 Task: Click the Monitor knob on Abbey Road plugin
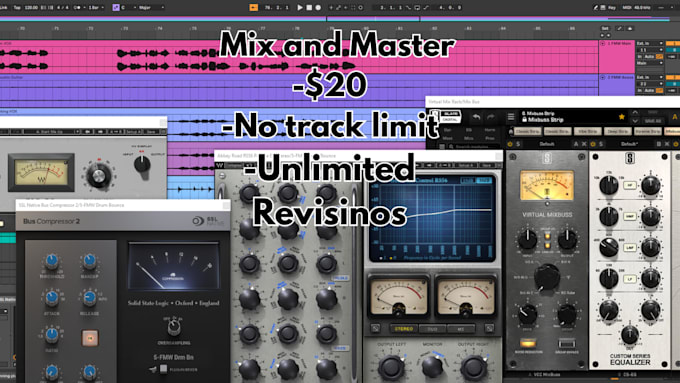(x=432, y=367)
